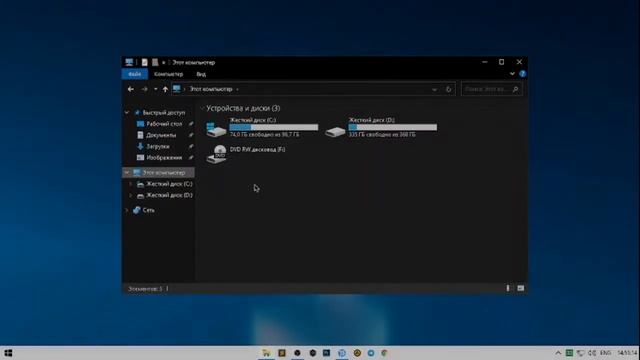The image size is (640, 360).
Task: Click the network icon in system tray
Action: 580,353
